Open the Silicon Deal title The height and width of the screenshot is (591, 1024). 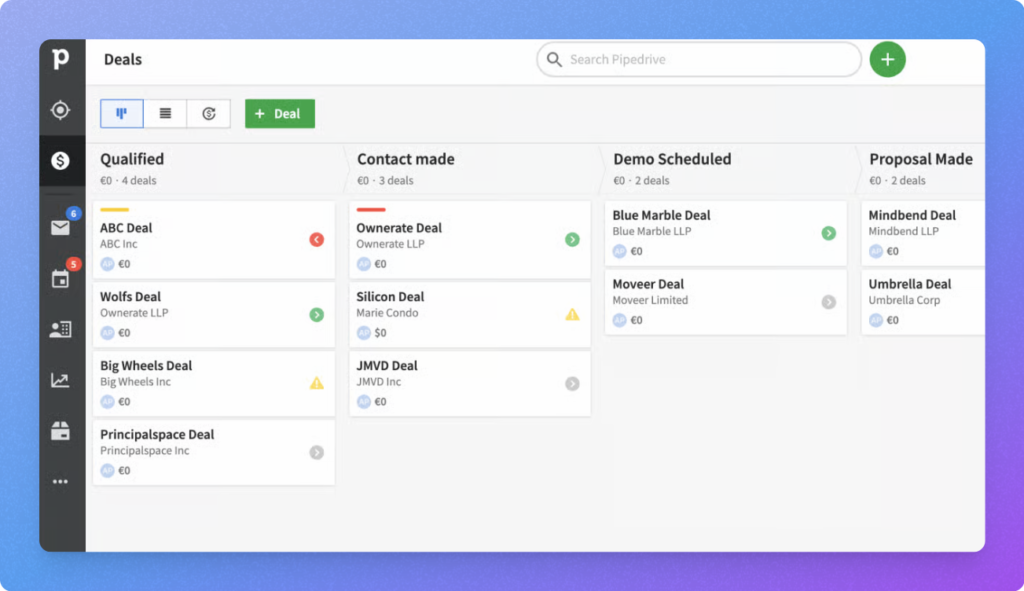391,296
